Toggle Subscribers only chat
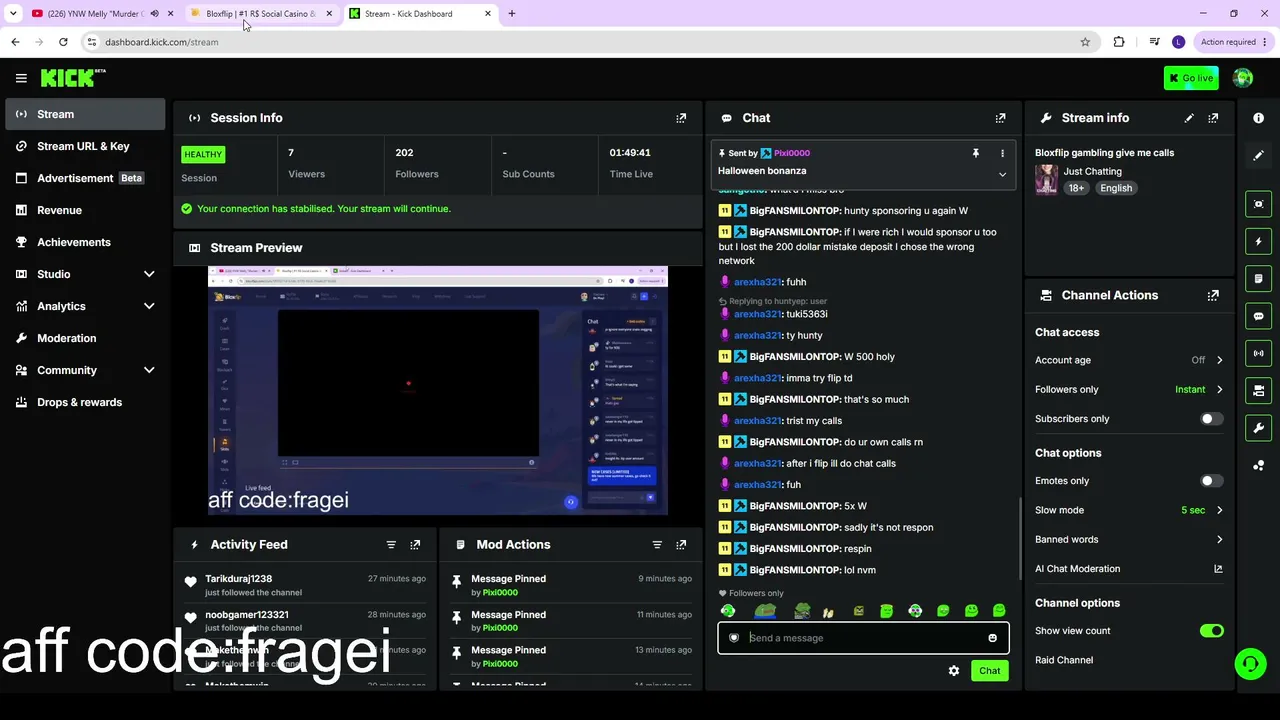Screen dimensions: 1280x720 tap(1211, 419)
